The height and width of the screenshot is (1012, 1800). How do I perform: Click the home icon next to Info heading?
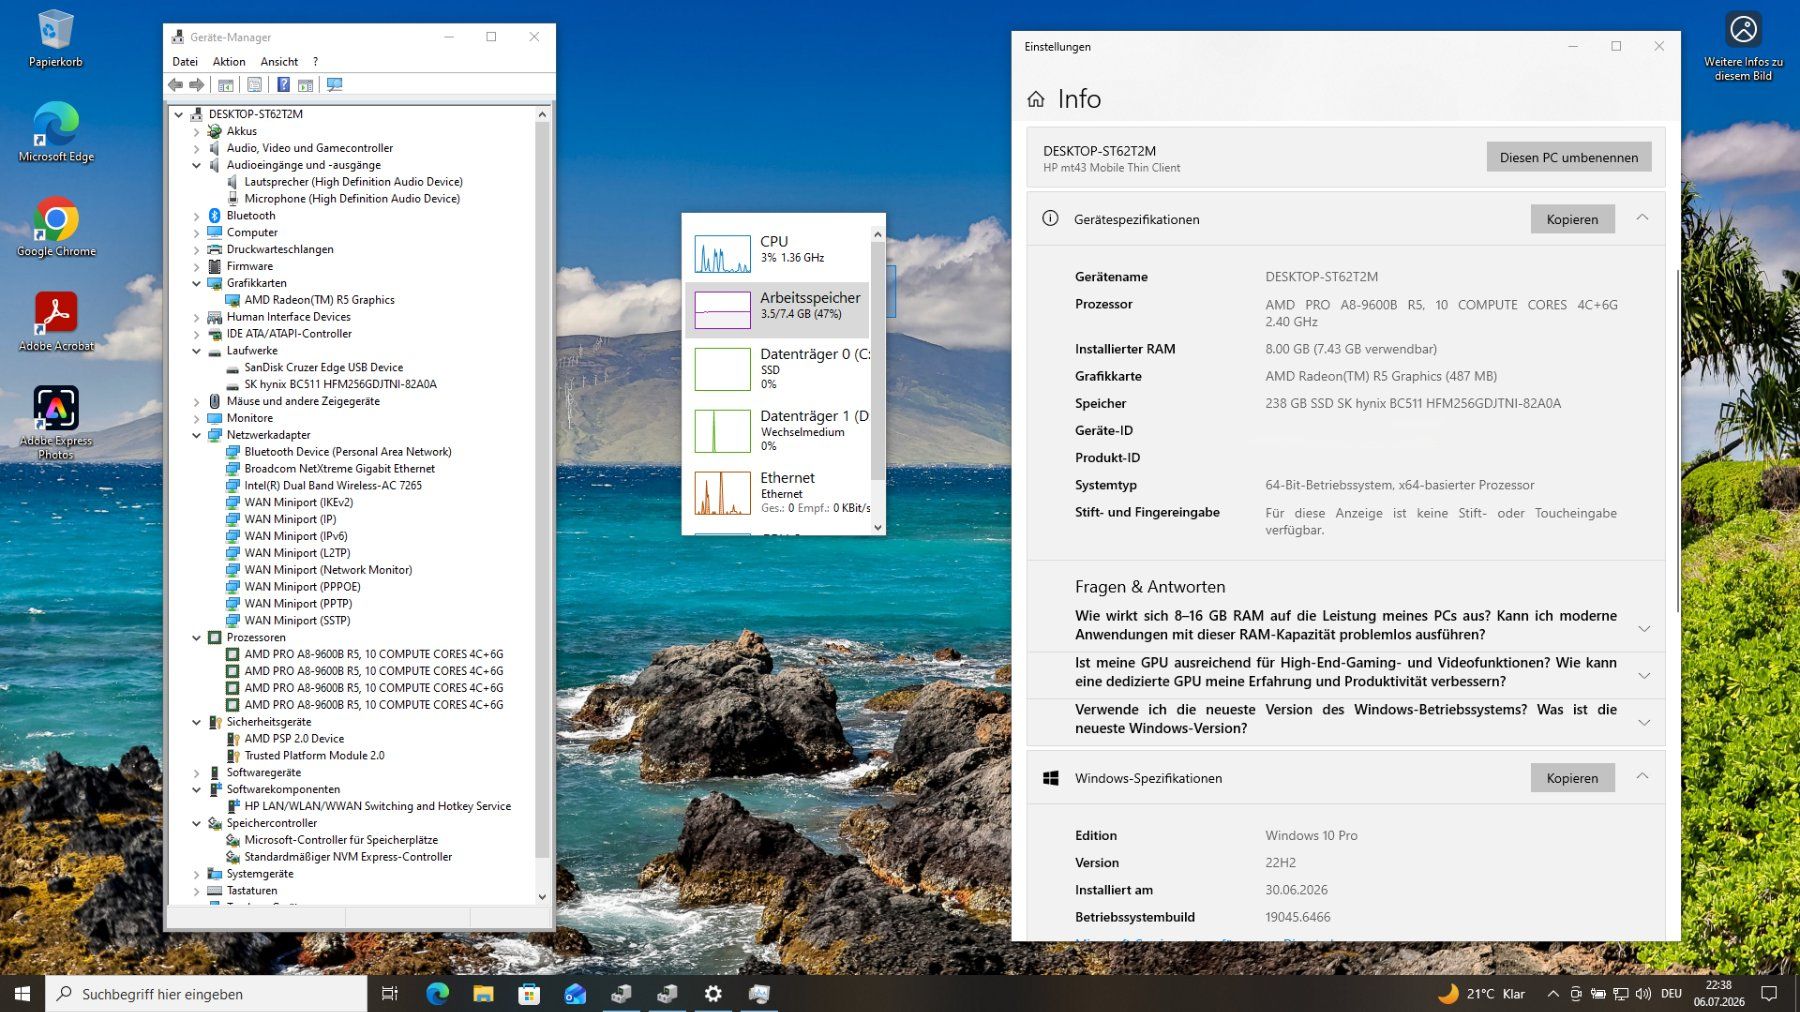1036,99
